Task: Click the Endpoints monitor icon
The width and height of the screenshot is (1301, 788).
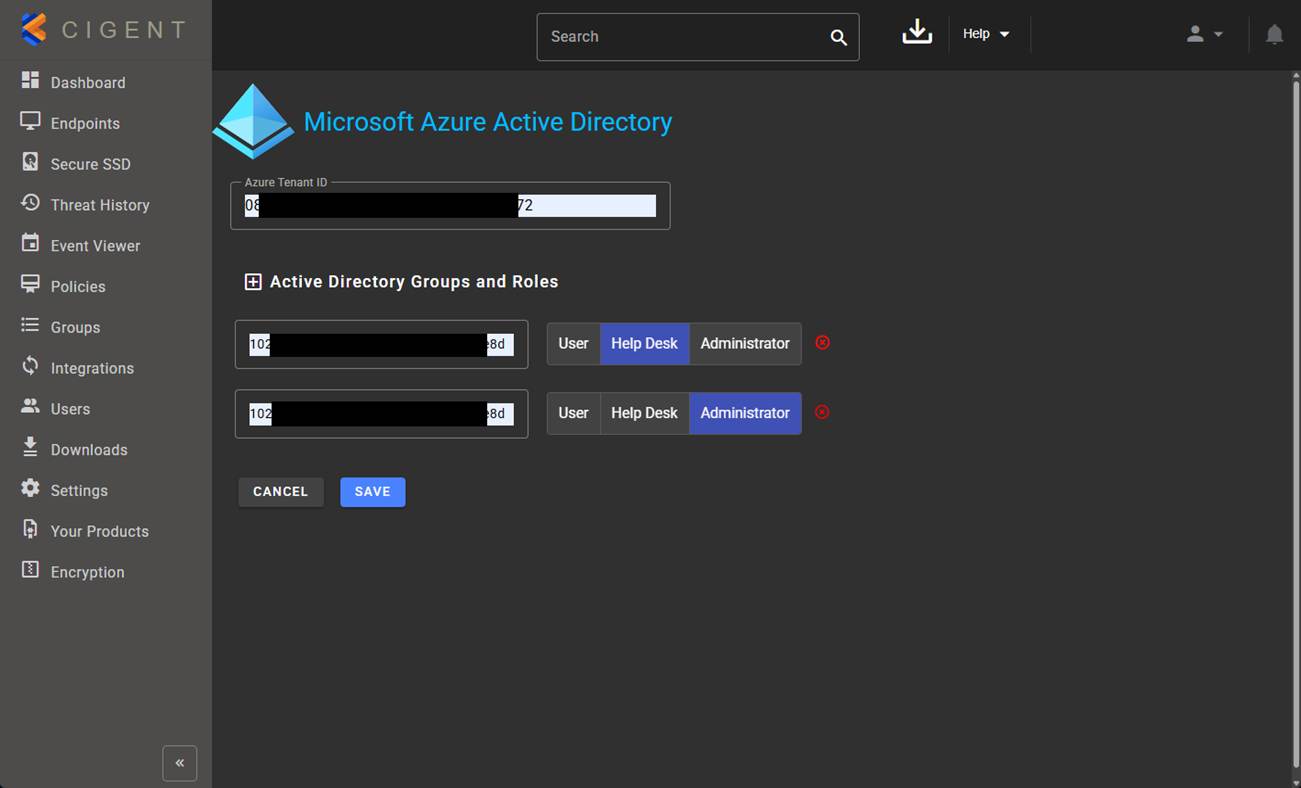Action: [30, 121]
